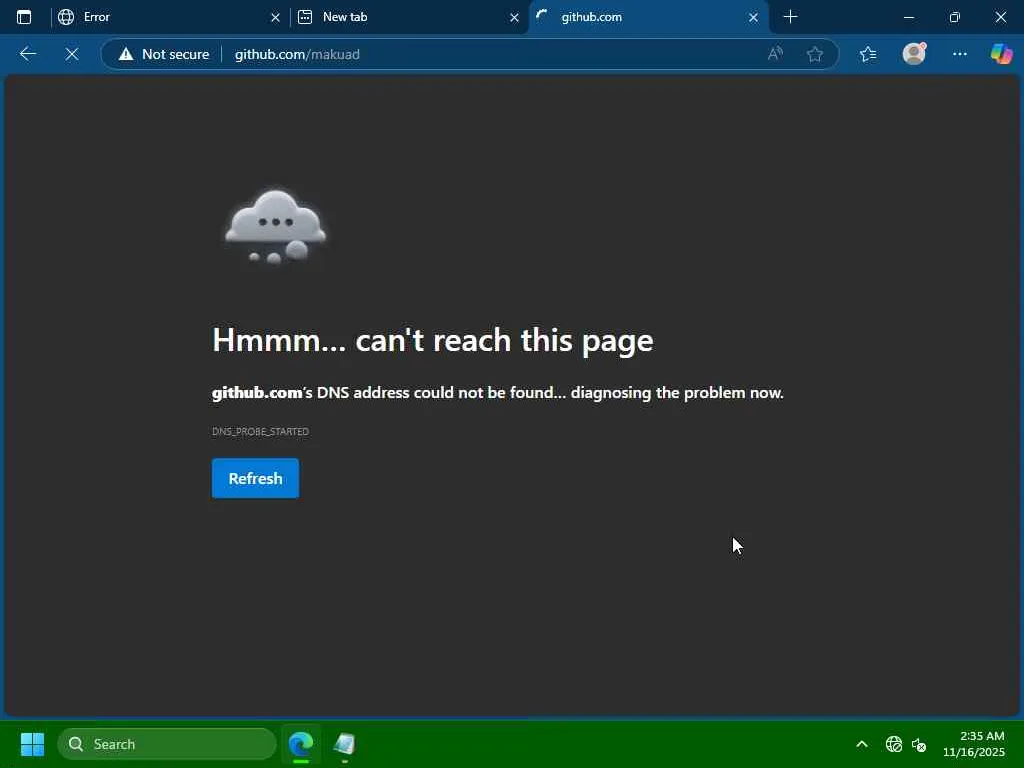Click the taskbar Search box
This screenshot has width=1024, height=768.
click(167, 744)
